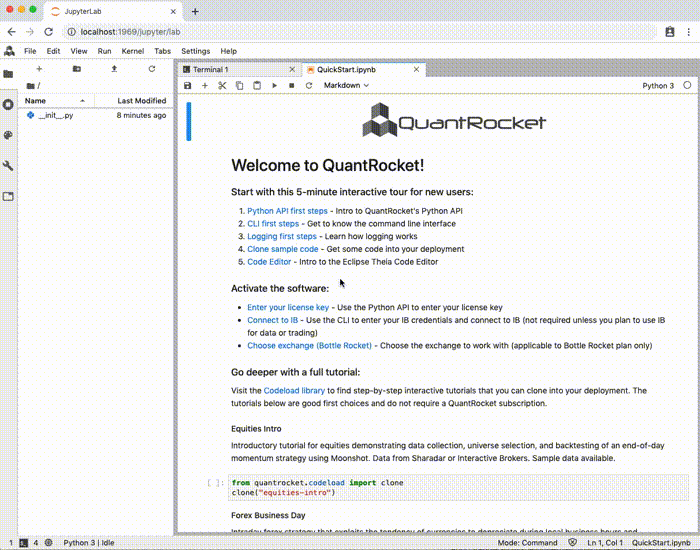
Task: Open Logging first steps link
Action: (282, 236)
